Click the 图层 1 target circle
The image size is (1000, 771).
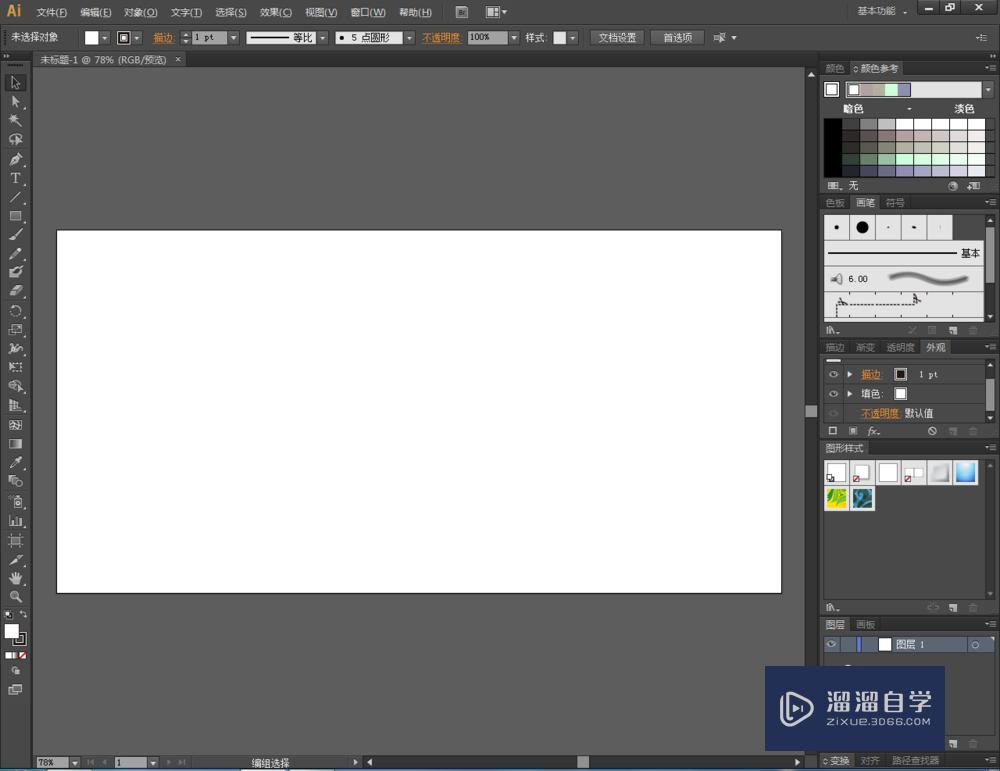point(975,645)
